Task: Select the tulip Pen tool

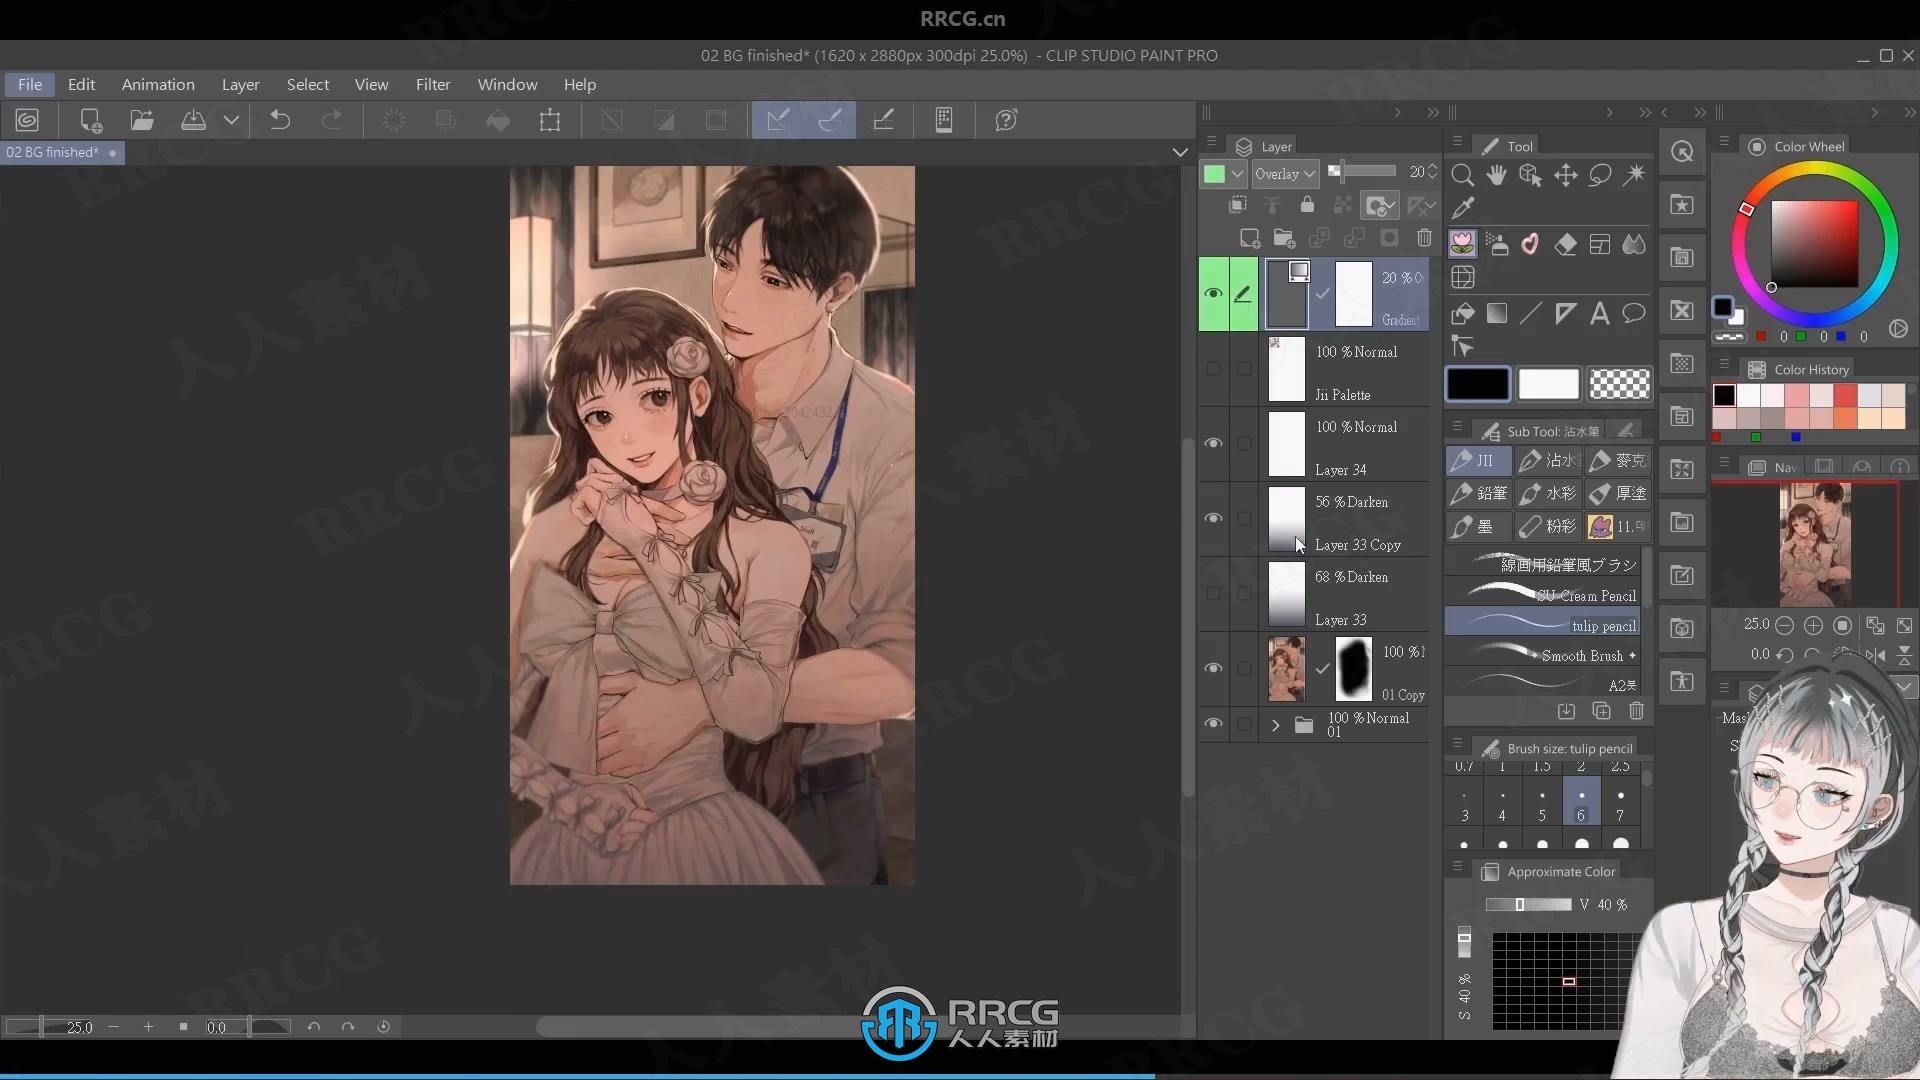Action: pyautogui.click(x=1462, y=244)
